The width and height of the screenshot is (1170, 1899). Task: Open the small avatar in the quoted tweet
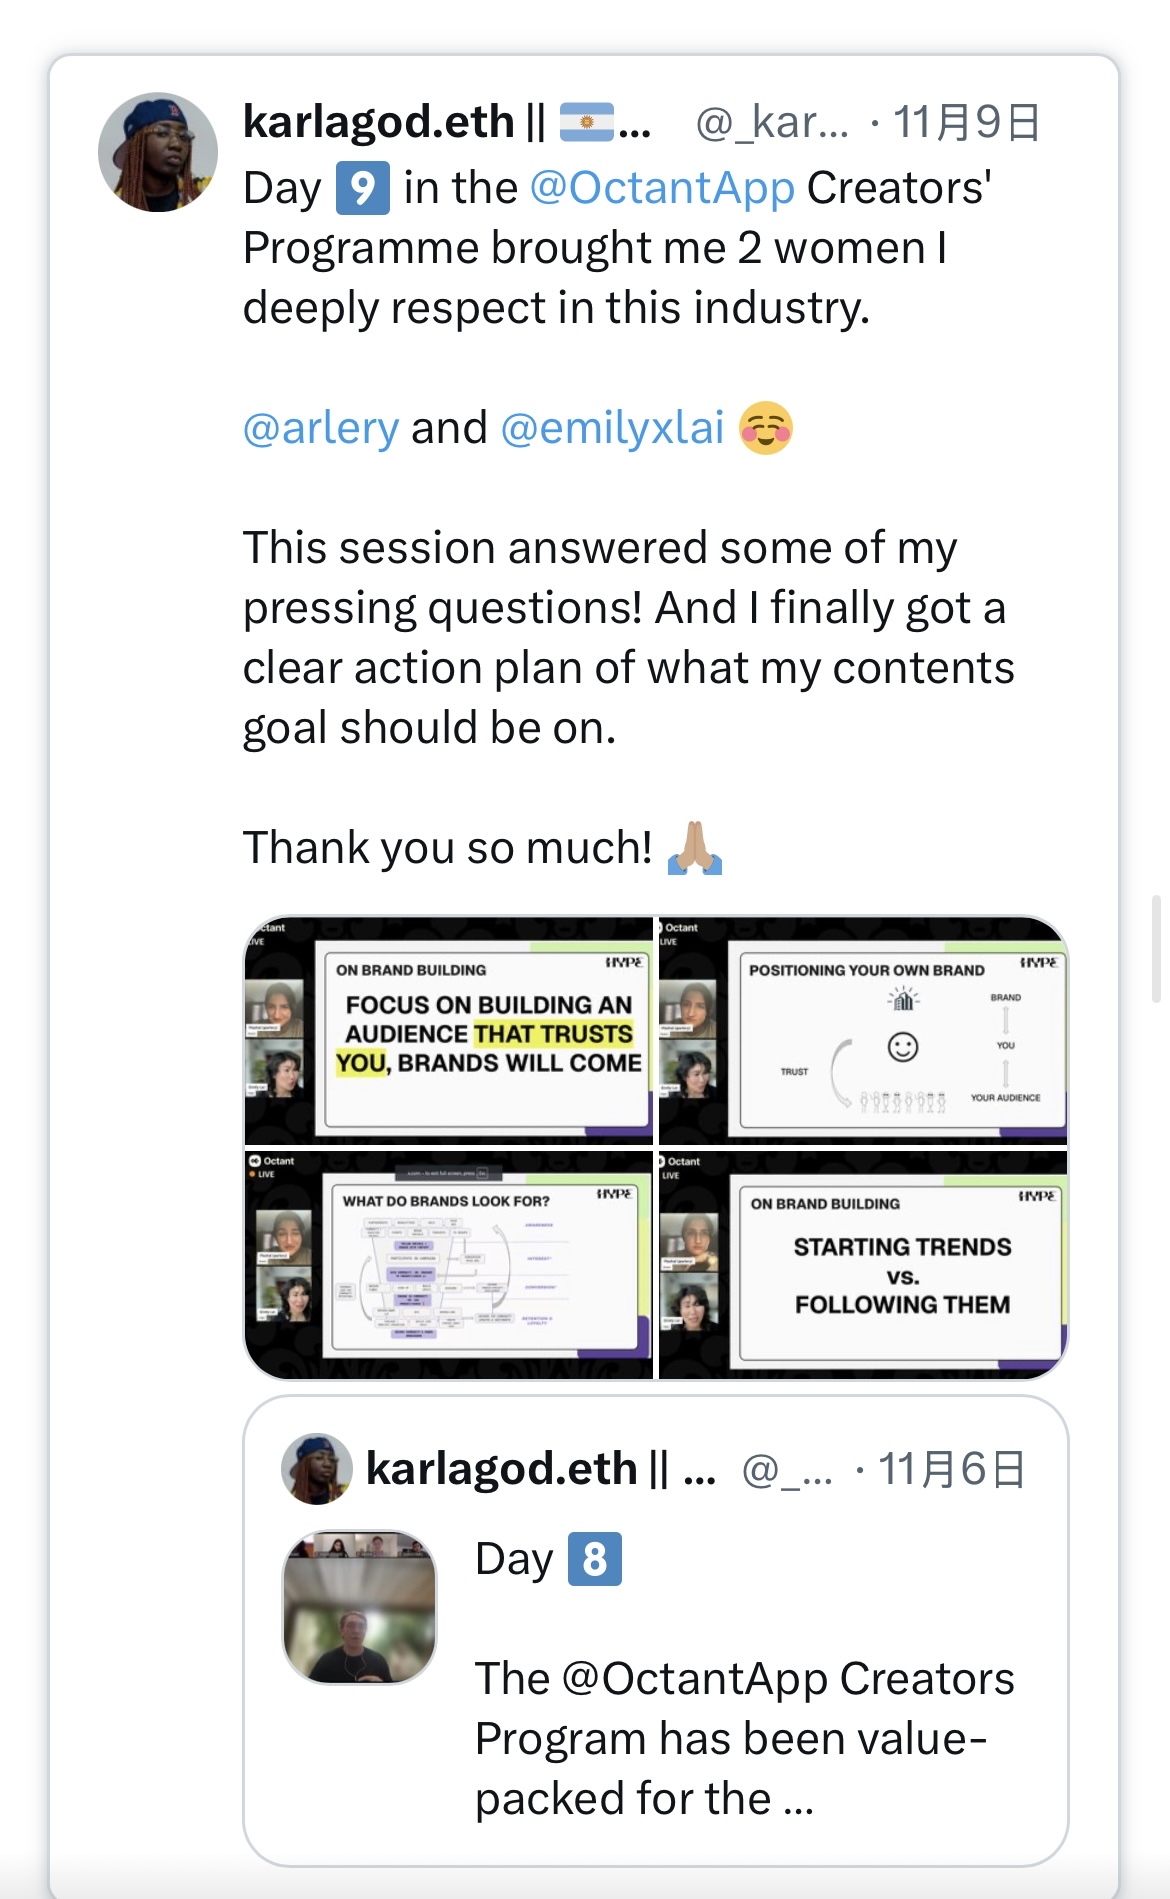coord(317,1469)
